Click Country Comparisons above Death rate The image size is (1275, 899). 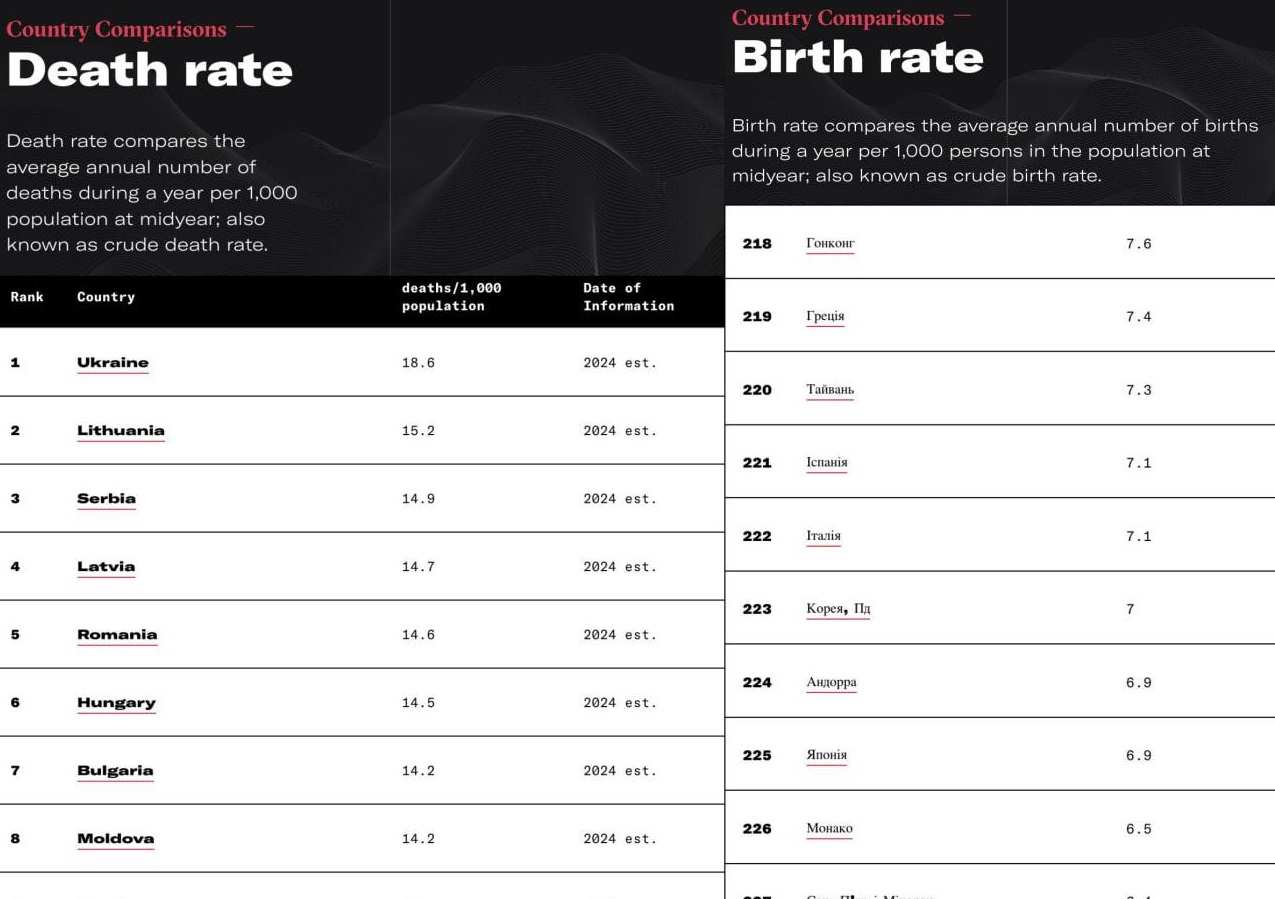click(x=116, y=29)
